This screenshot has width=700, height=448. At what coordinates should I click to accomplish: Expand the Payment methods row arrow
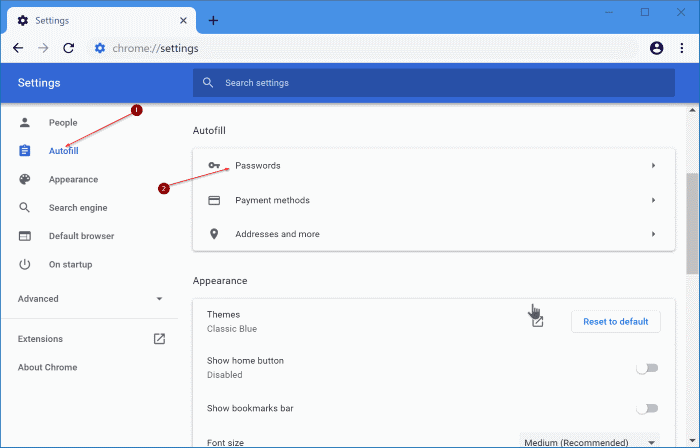click(653, 200)
